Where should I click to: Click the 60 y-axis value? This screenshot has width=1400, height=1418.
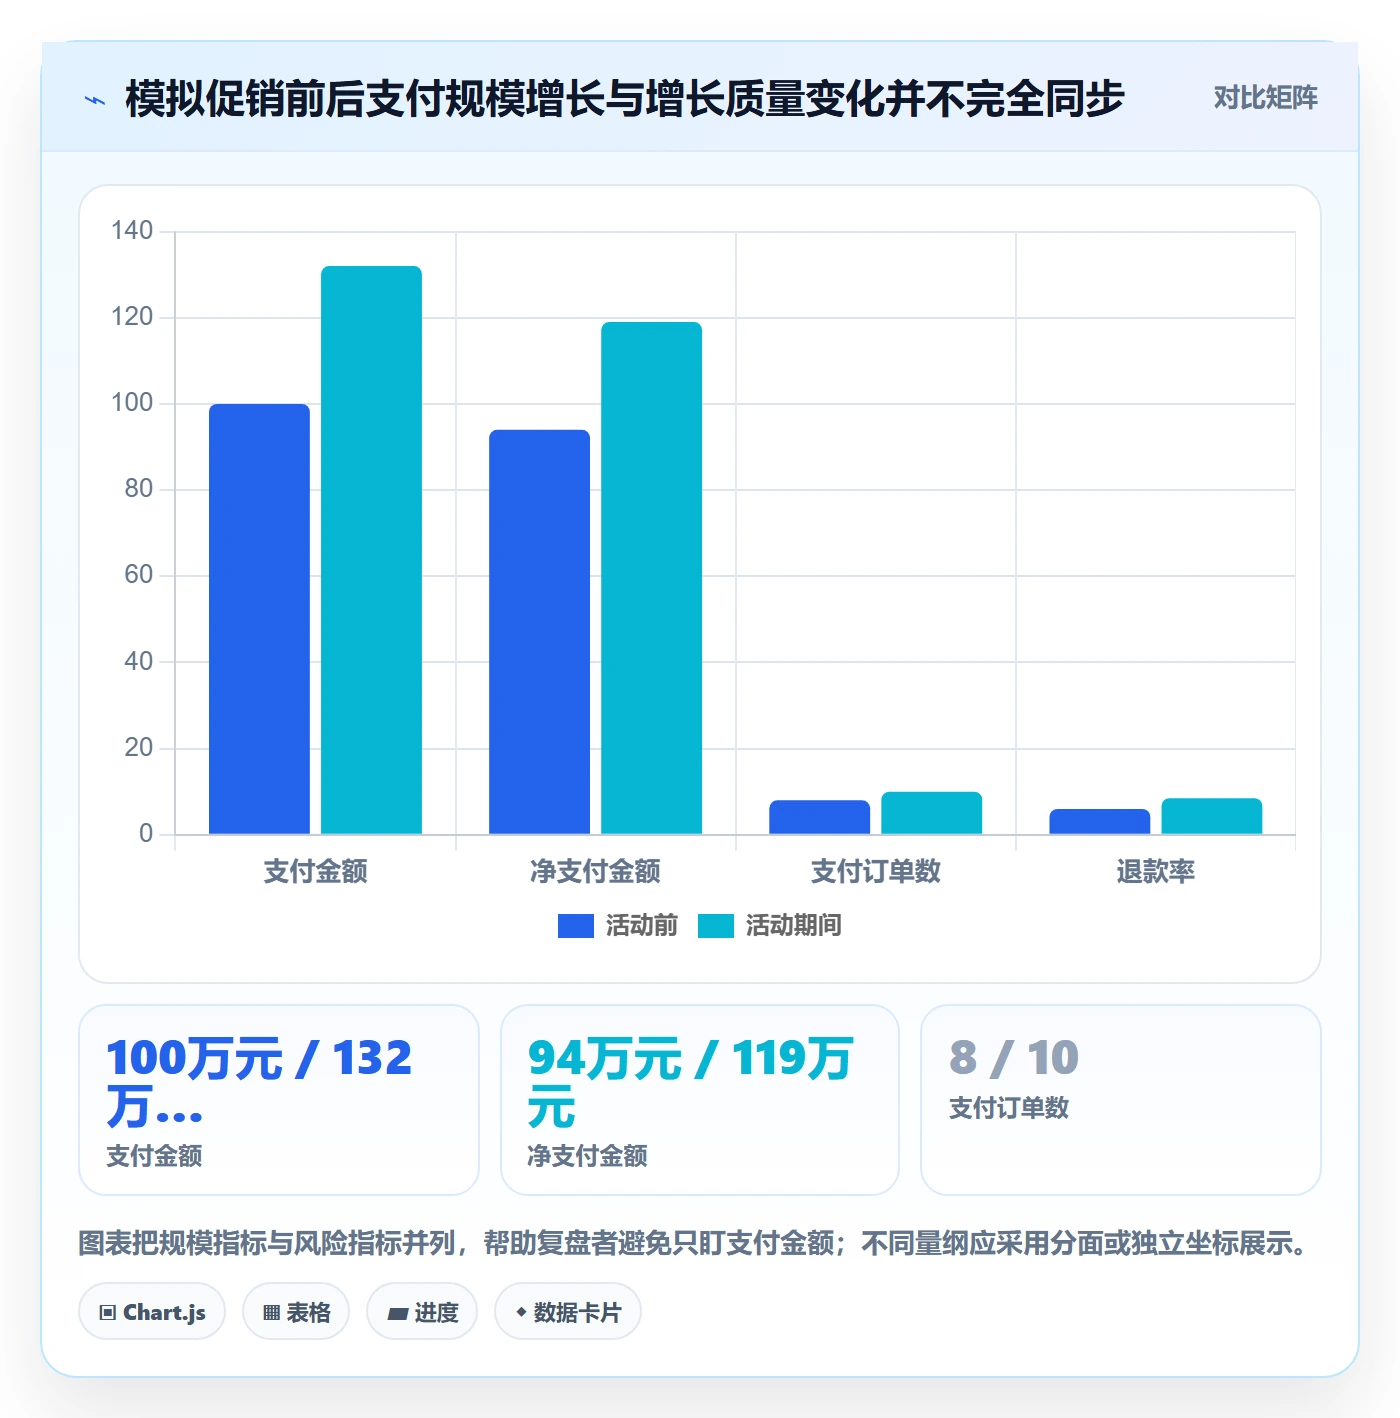139,575
